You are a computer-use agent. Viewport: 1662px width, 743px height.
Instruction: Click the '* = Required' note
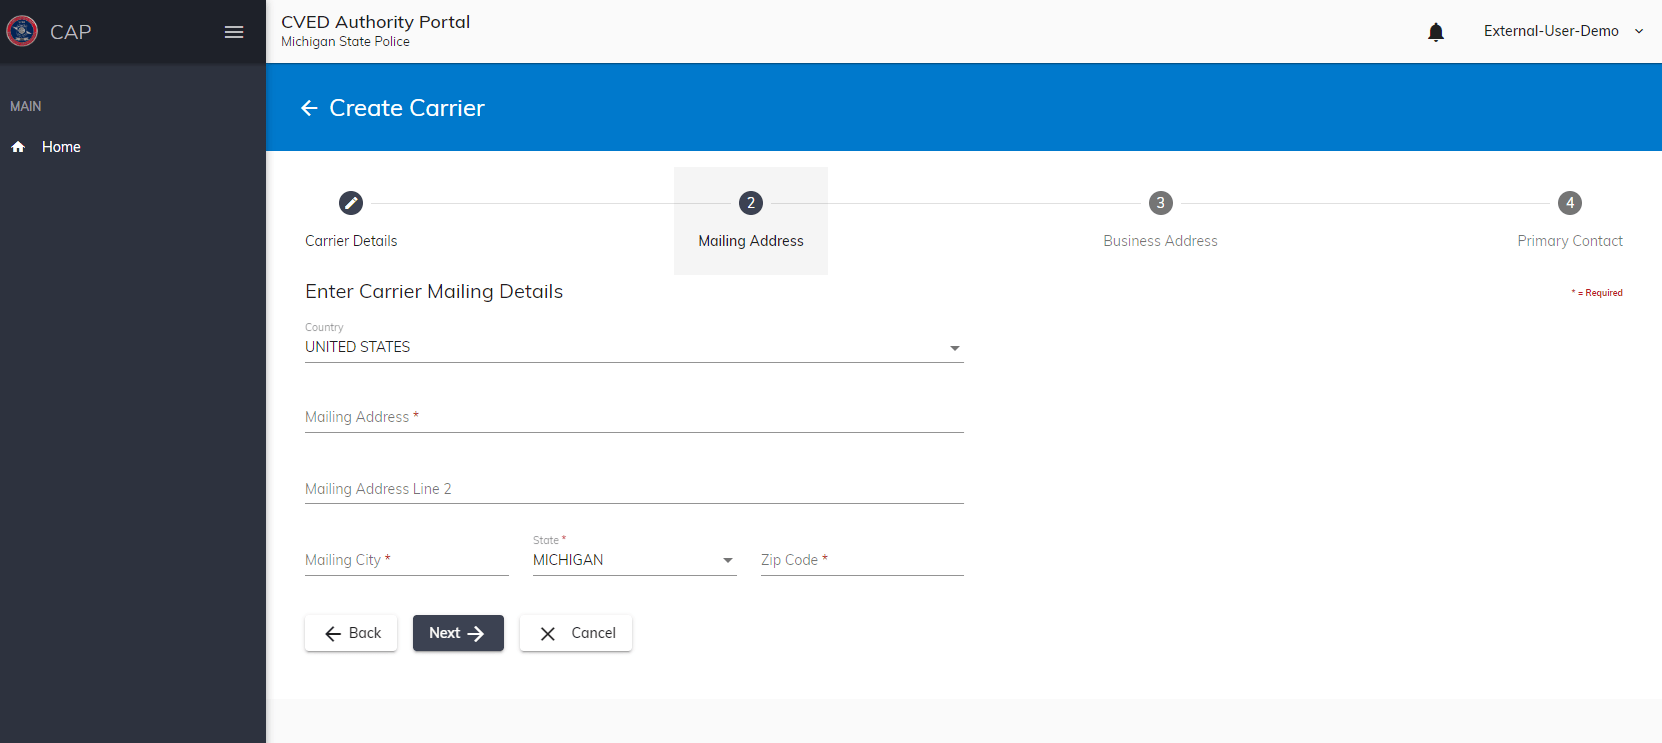pos(1597,293)
